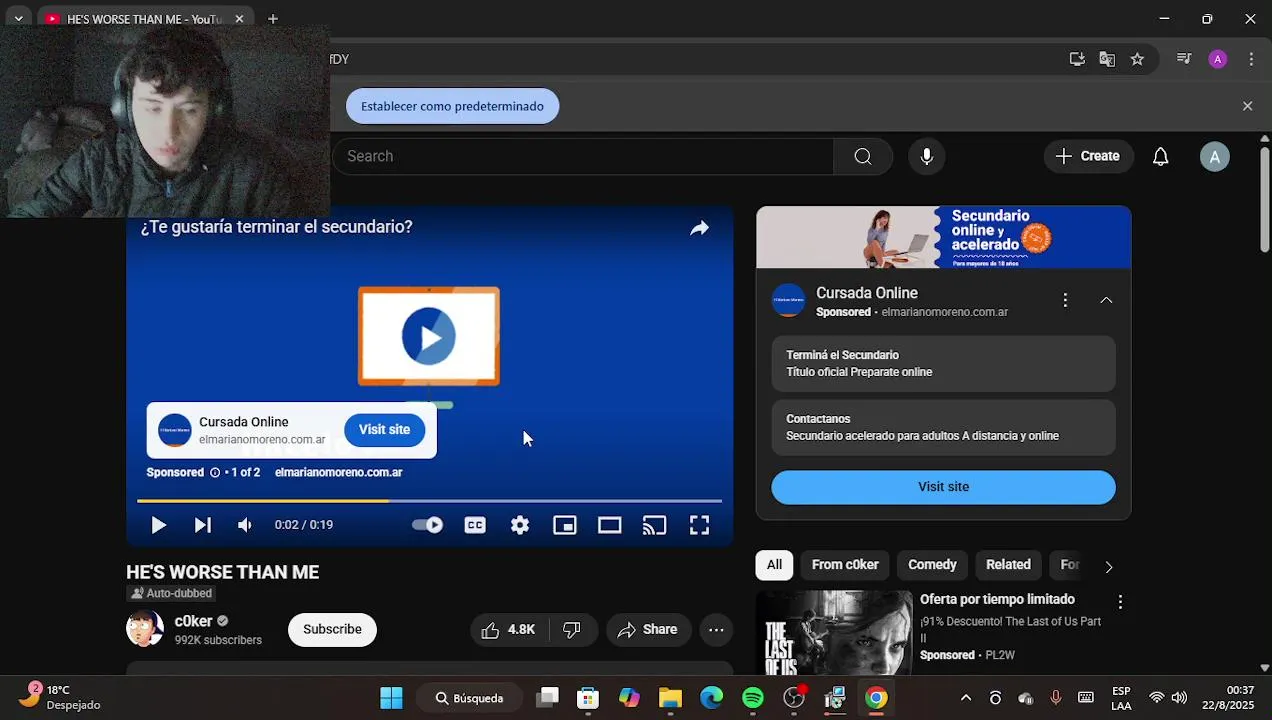This screenshot has width=1272, height=720.
Task: Bookmark this page with the star
Action: tap(1137, 59)
